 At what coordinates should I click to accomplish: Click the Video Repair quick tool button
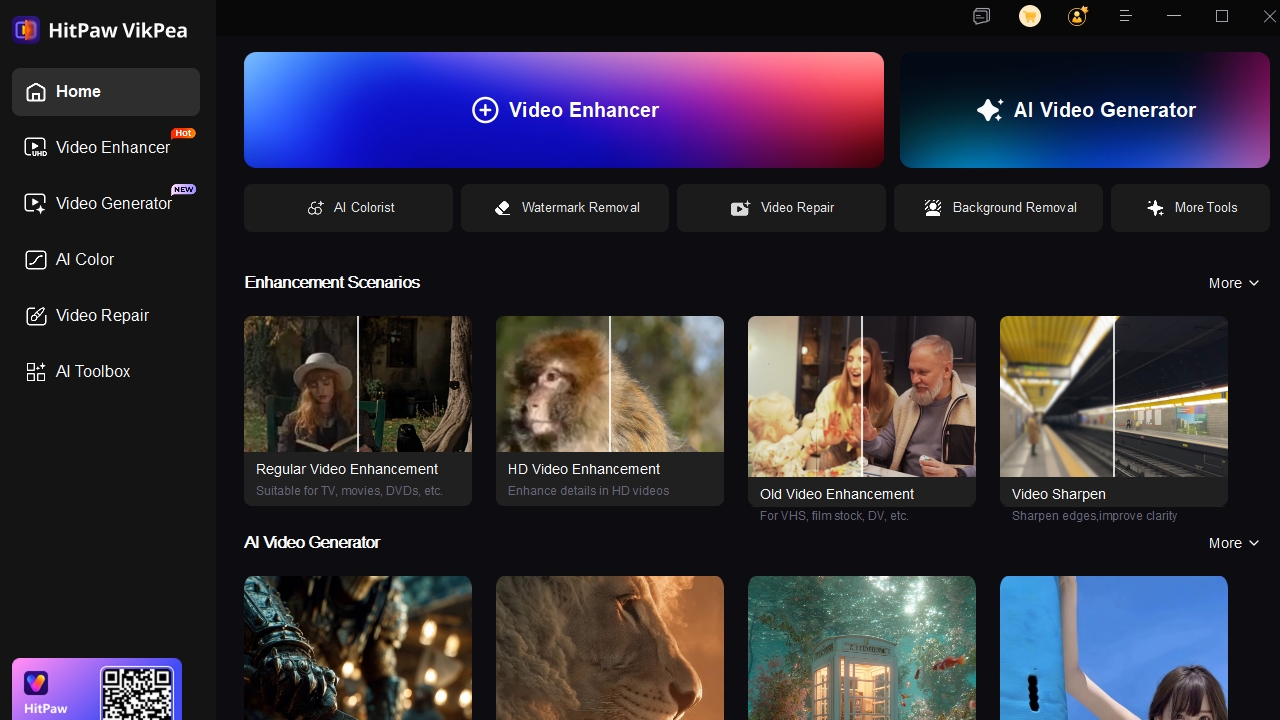[781, 208]
